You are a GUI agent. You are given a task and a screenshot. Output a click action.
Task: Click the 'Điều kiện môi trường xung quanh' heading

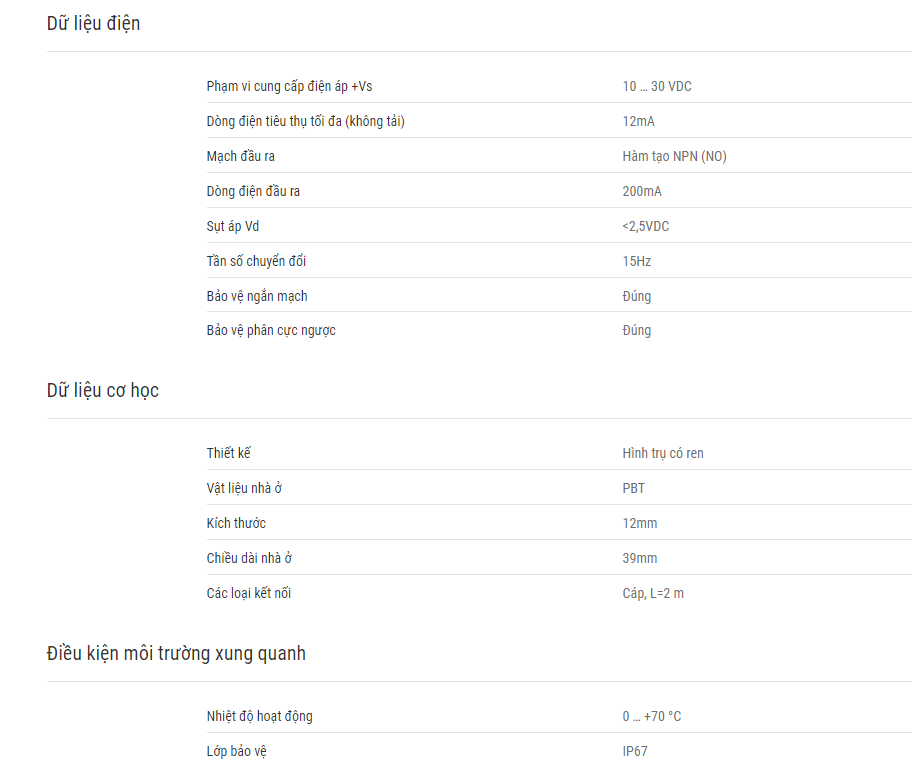click(x=176, y=653)
